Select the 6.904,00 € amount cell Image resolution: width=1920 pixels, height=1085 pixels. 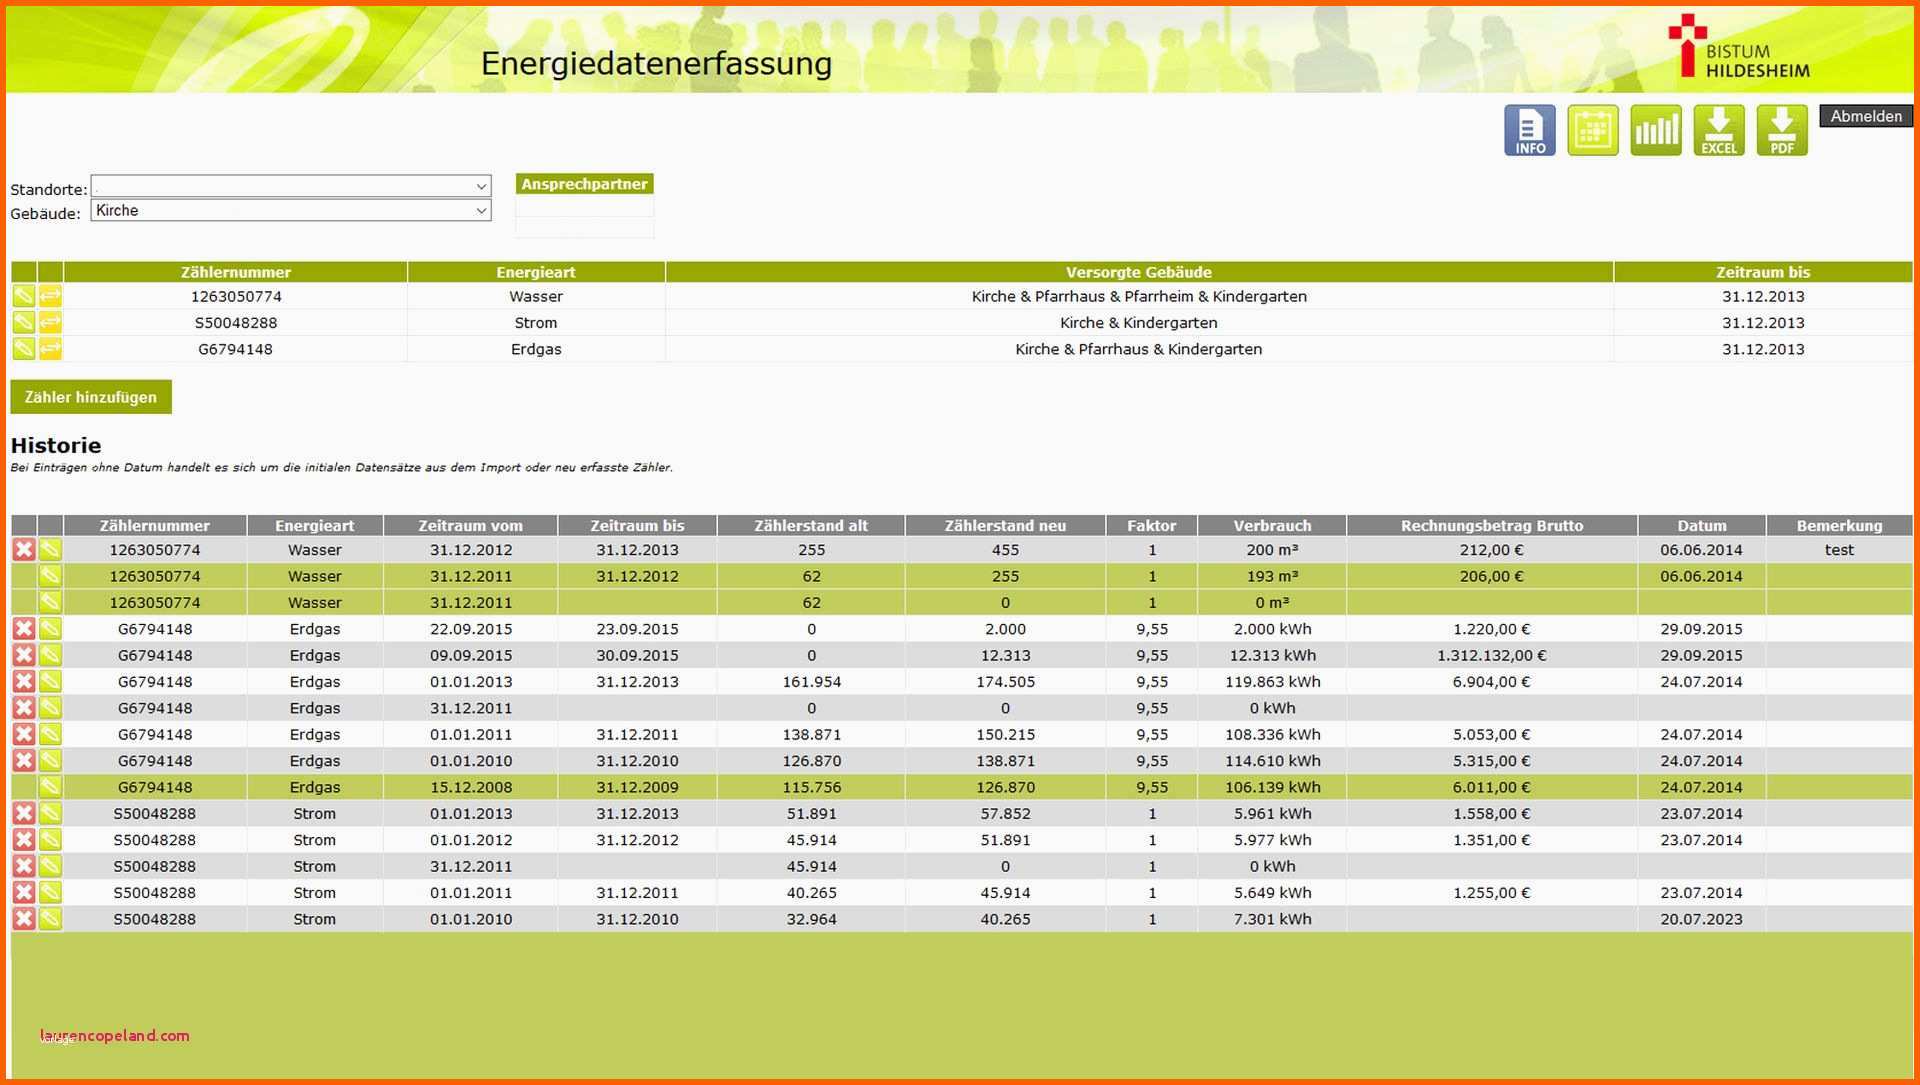1491,682
